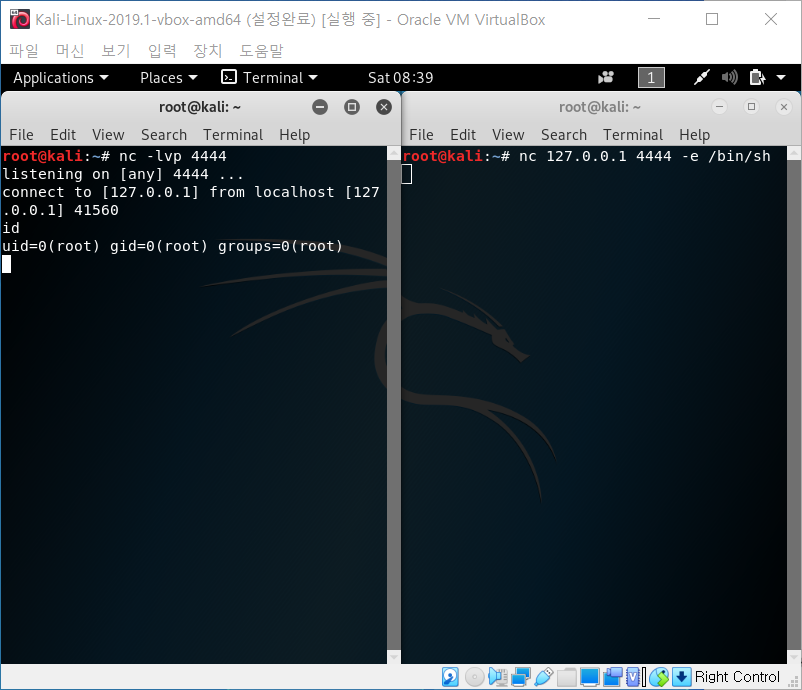Click the VirtualBox network adapter icon

(x=521, y=677)
